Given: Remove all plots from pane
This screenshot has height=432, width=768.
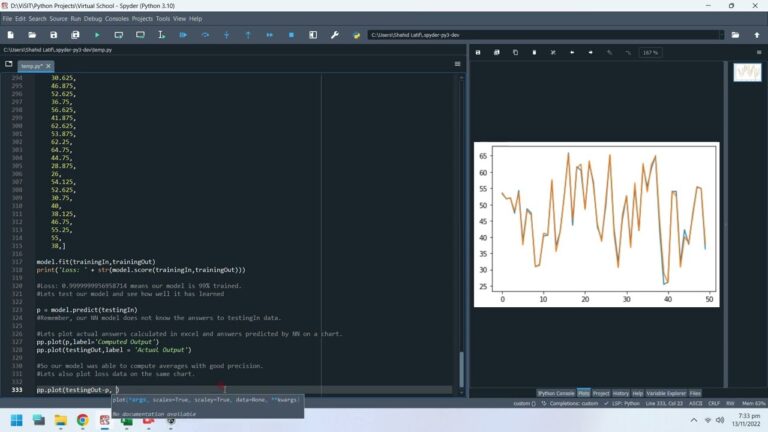Looking at the screenshot, I should coord(553,52).
